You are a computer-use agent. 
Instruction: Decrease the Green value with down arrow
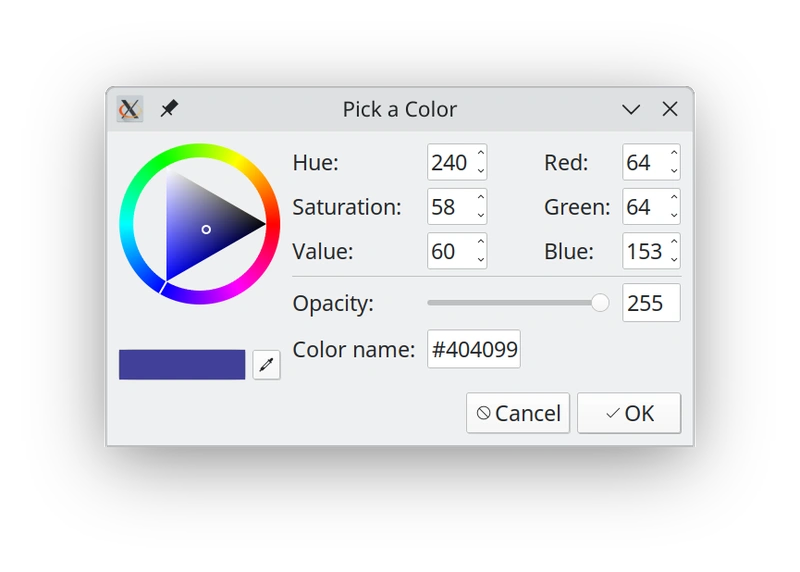674,215
